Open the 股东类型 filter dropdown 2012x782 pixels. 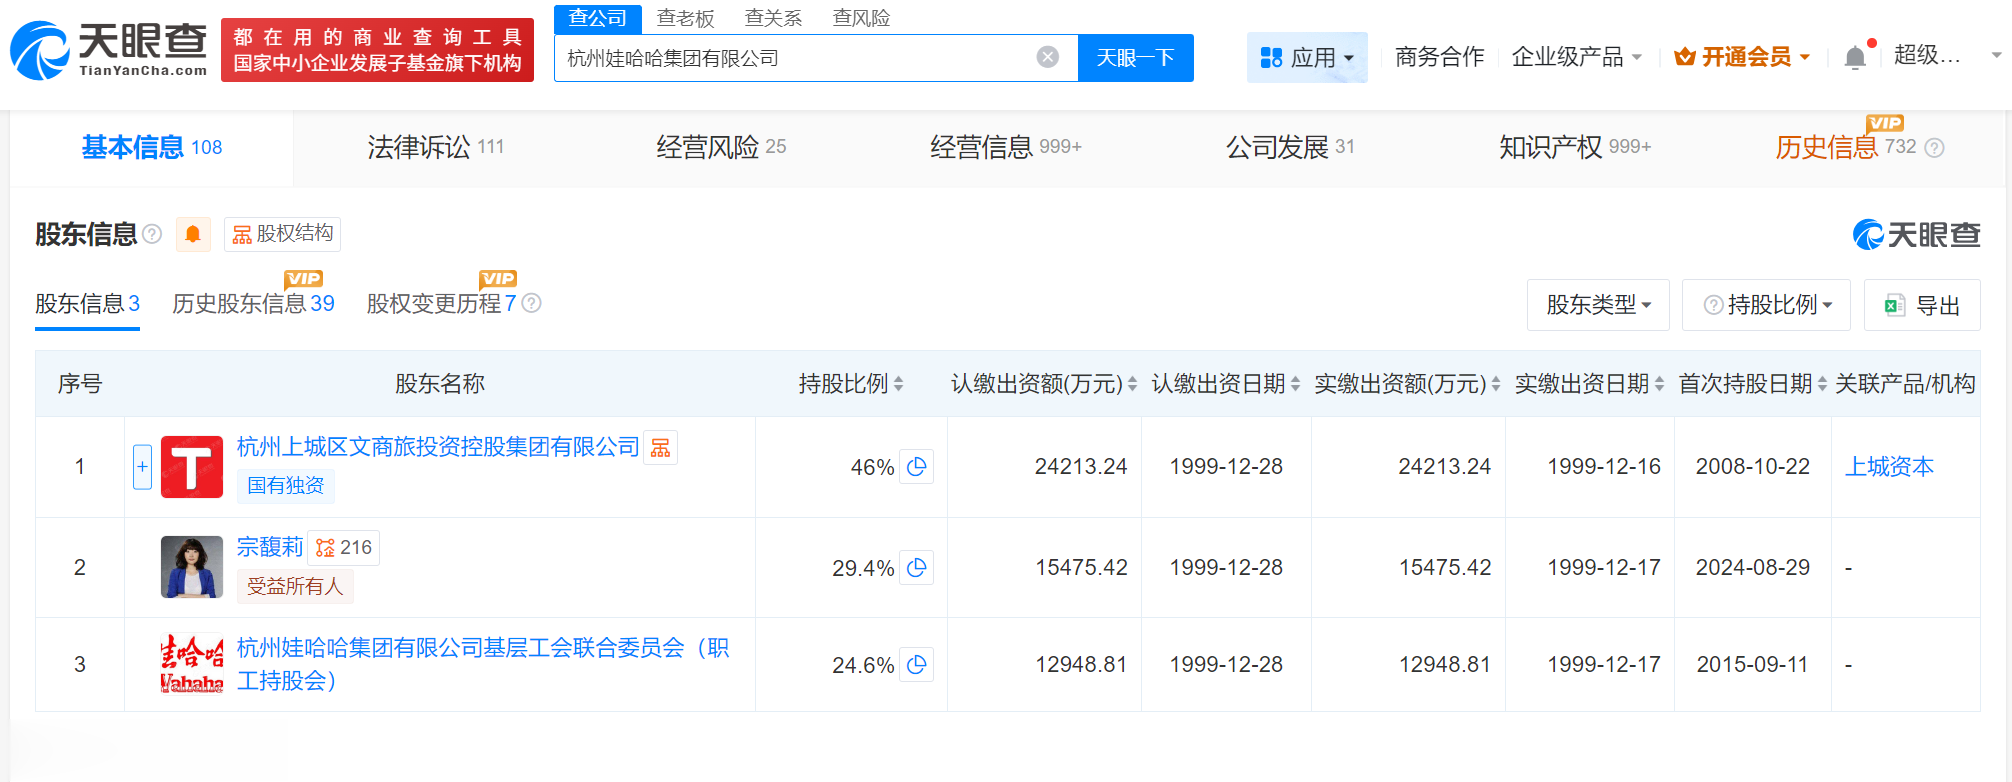click(1597, 305)
